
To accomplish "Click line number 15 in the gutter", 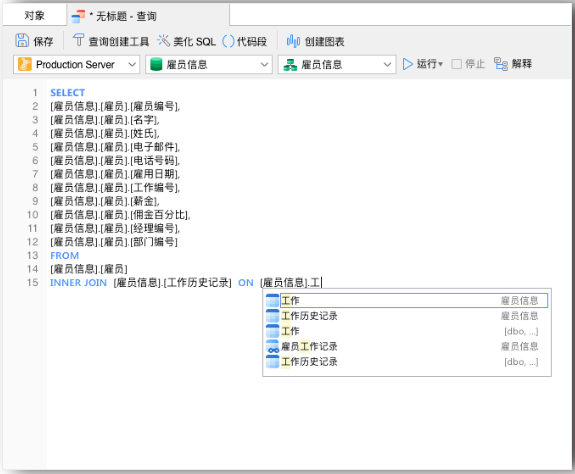I will pyautogui.click(x=33, y=283).
